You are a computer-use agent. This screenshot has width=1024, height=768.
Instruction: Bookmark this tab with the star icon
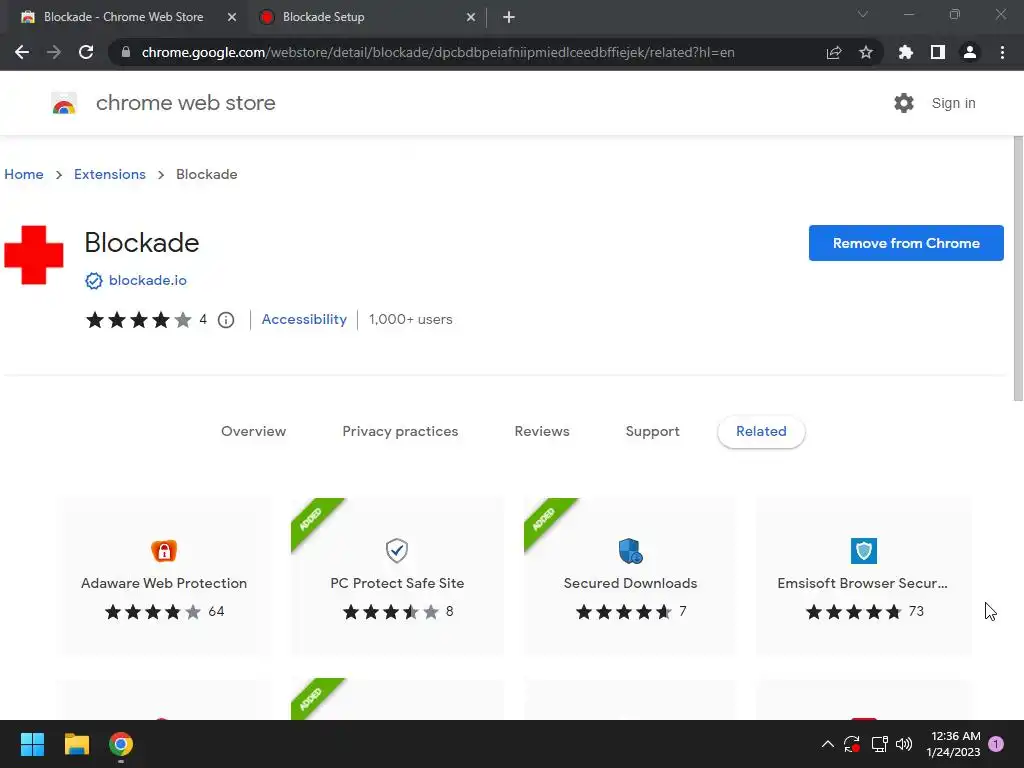pyautogui.click(x=865, y=52)
